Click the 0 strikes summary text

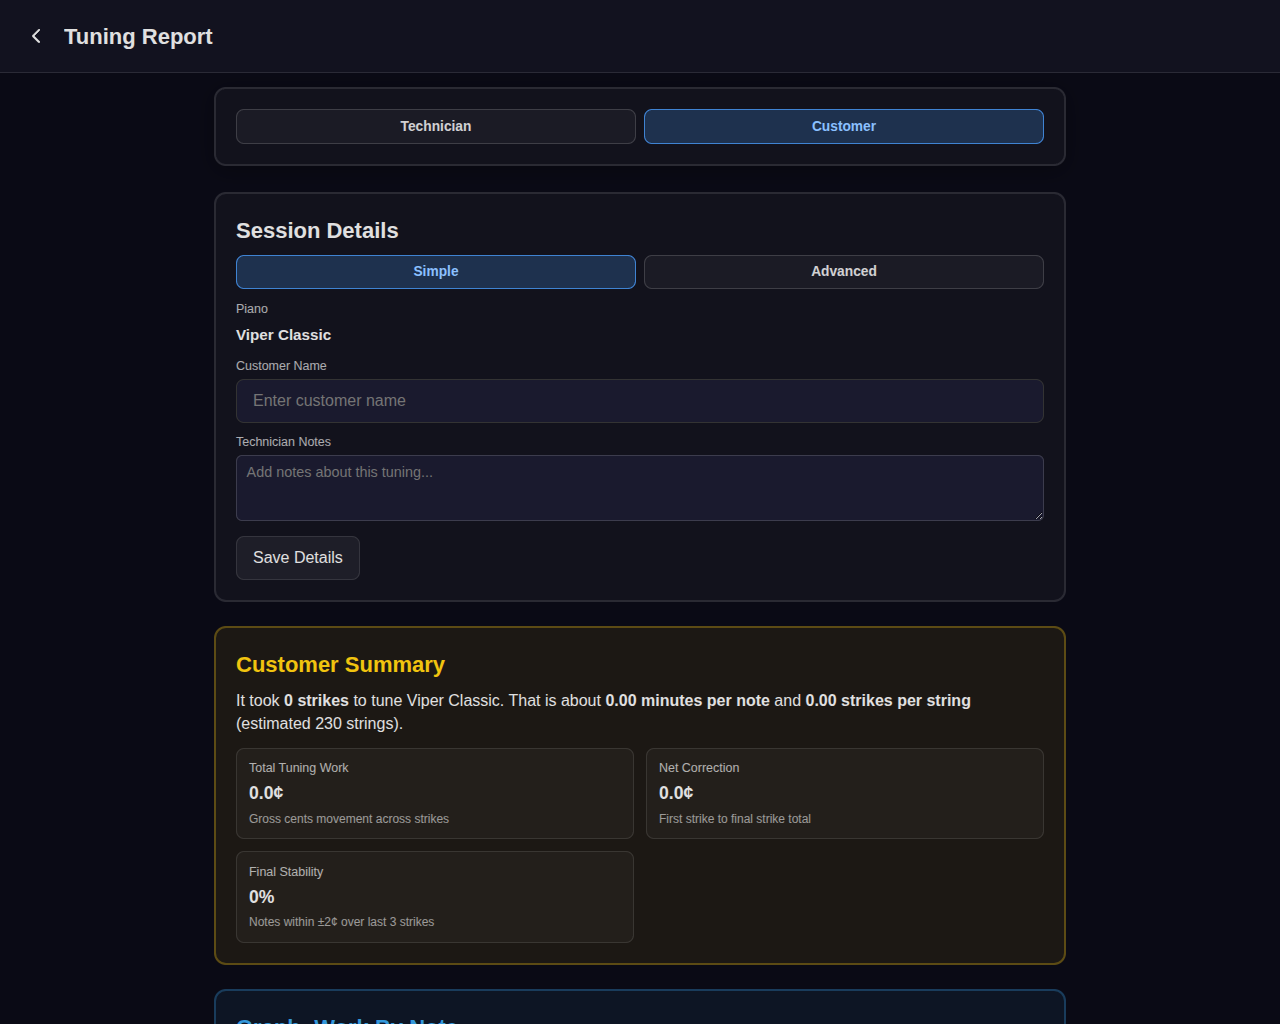pyautogui.click(x=315, y=700)
